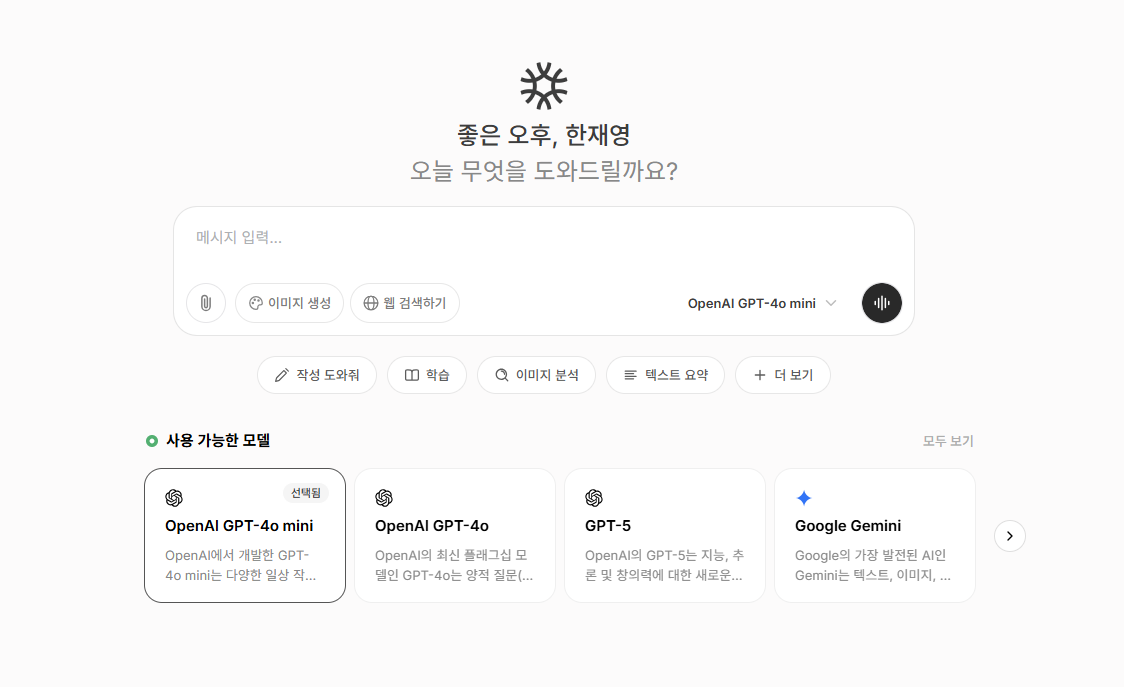Click the 사용 가능한 모델 heading
The image size is (1124, 687).
(x=218, y=440)
